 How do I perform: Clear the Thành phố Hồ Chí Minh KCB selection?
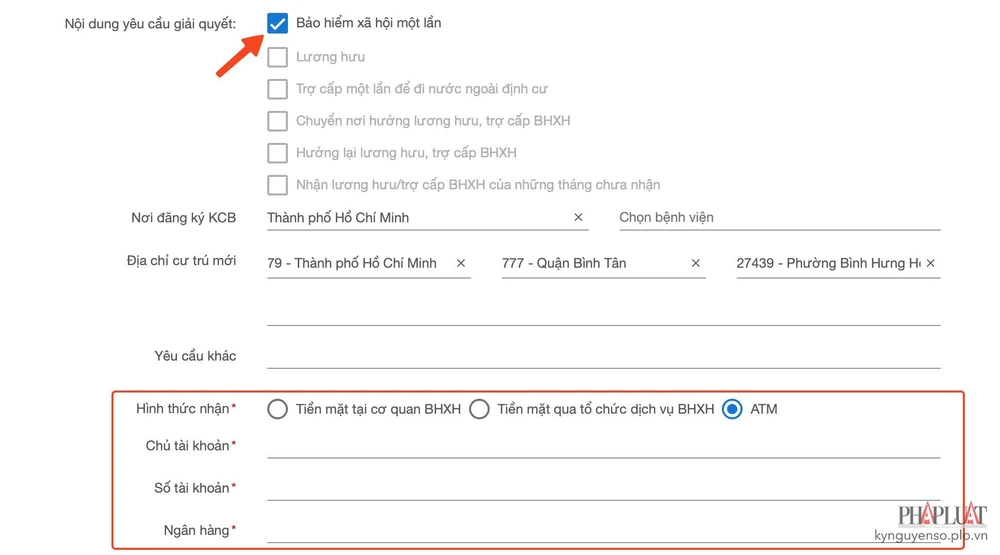[x=578, y=217]
